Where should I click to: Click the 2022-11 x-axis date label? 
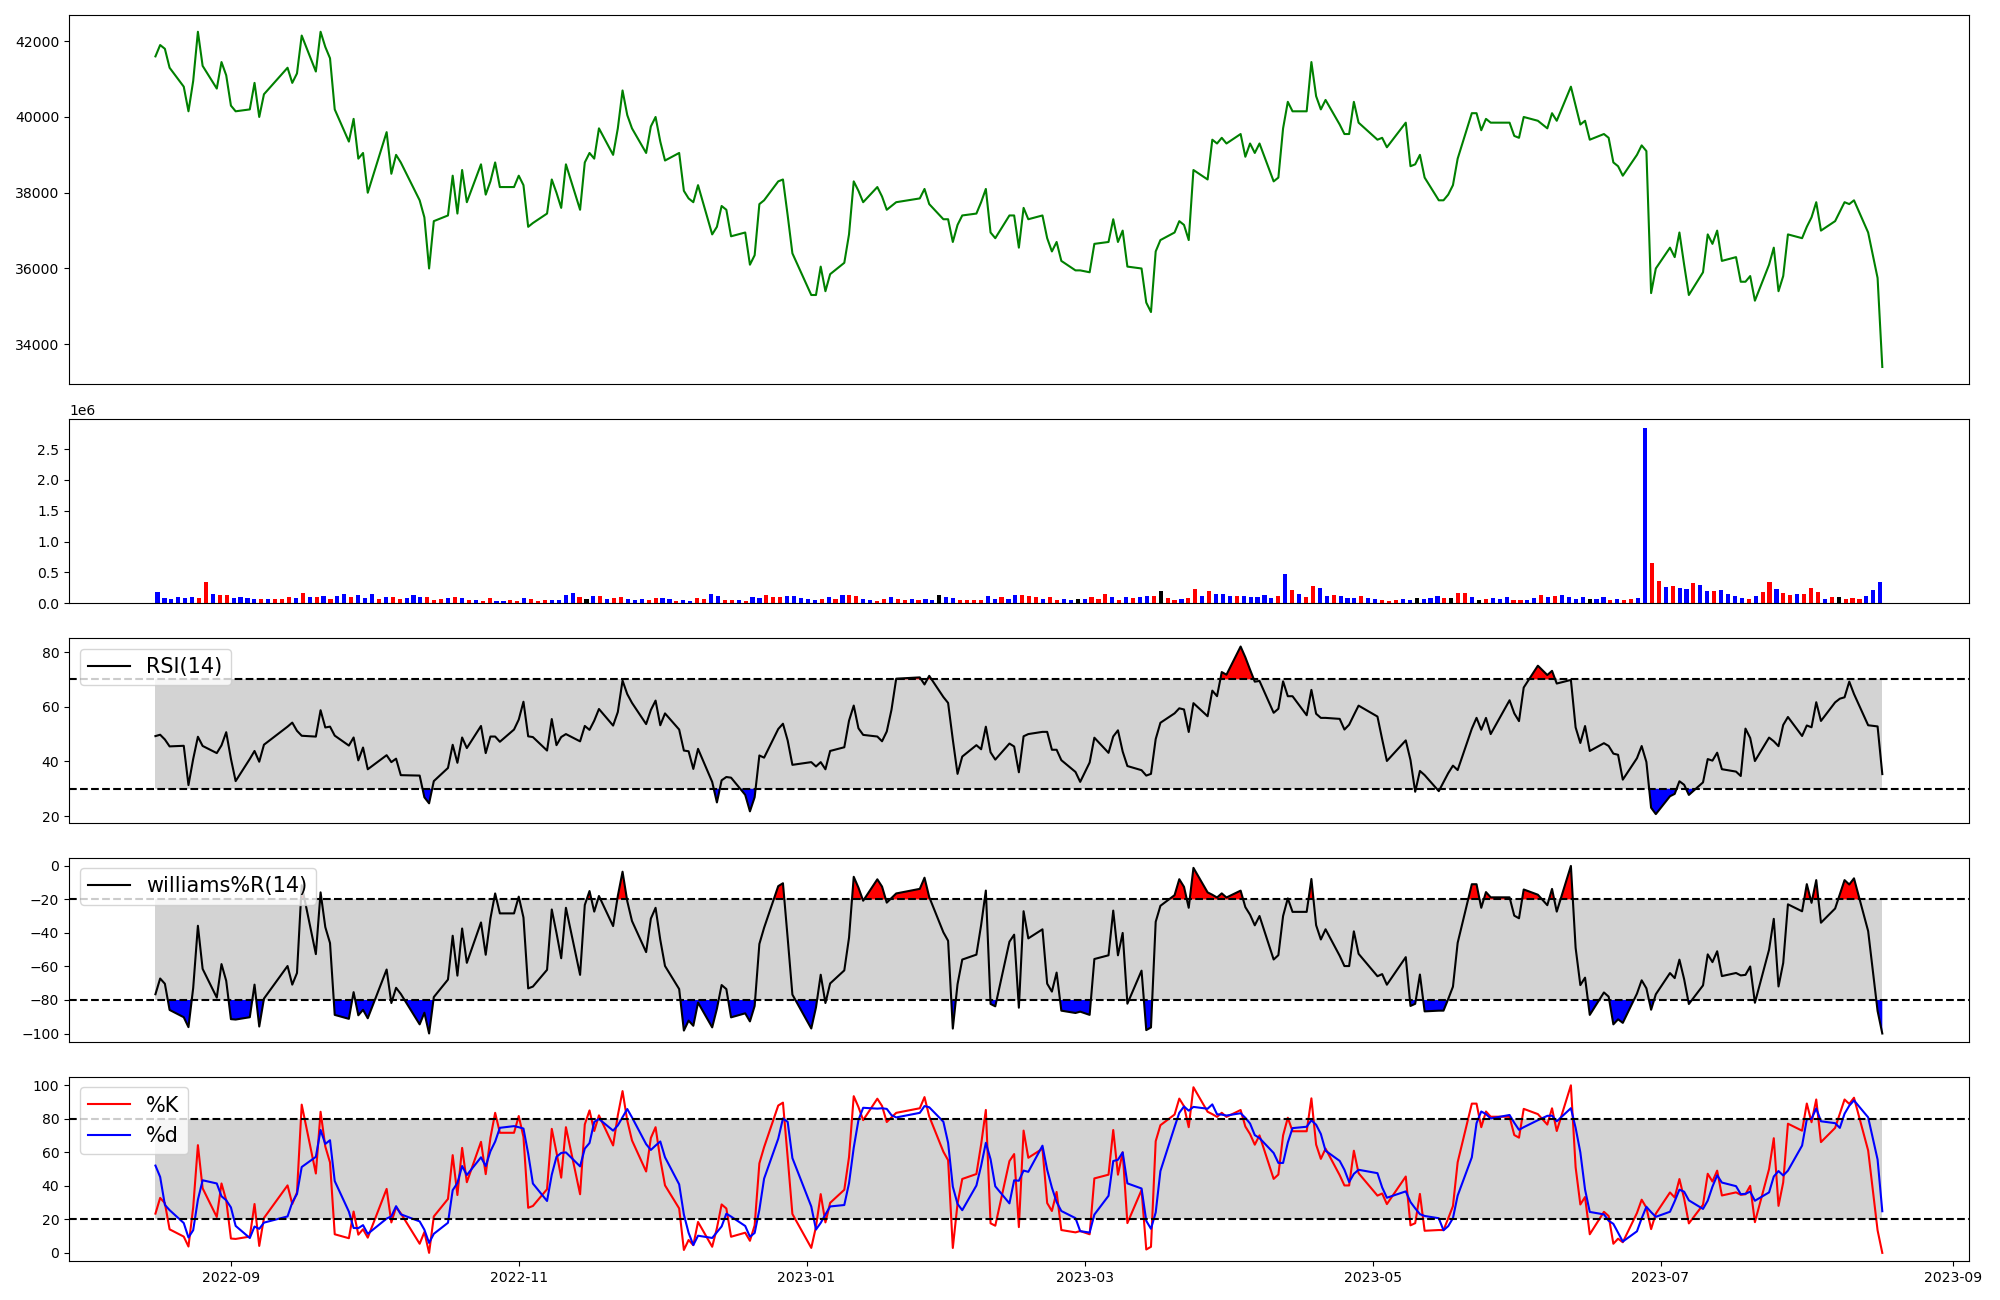point(519,1277)
